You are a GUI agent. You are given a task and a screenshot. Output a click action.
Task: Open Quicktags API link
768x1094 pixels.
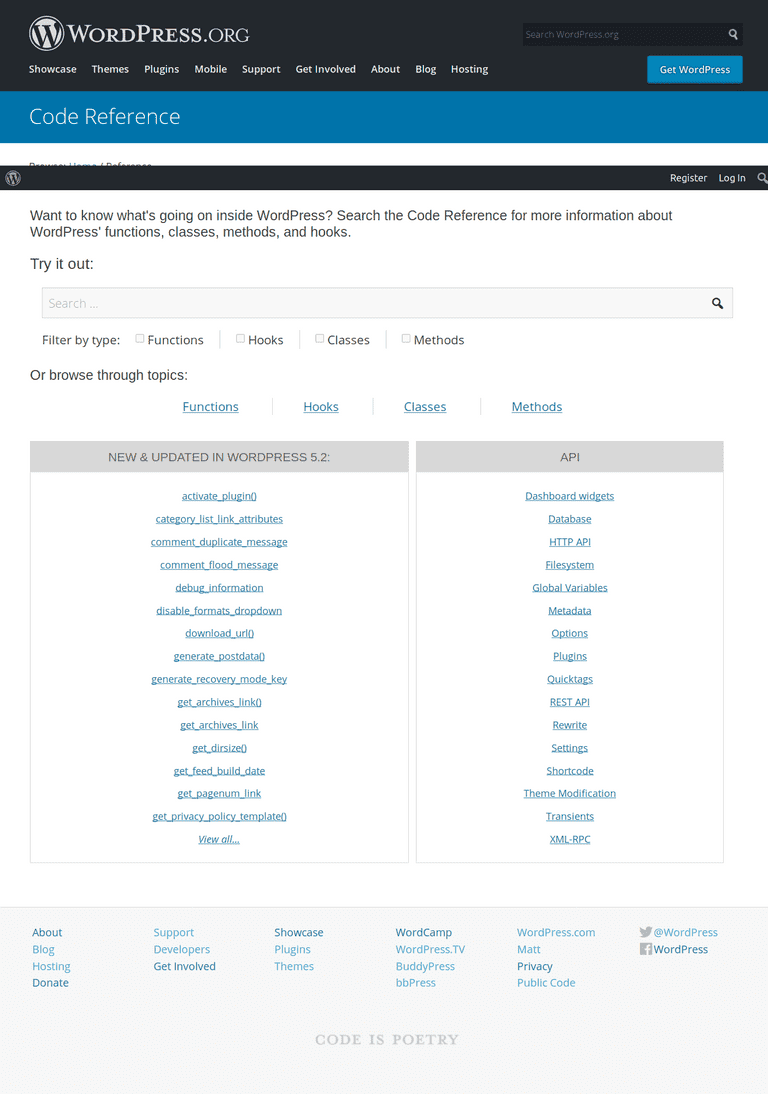570,679
